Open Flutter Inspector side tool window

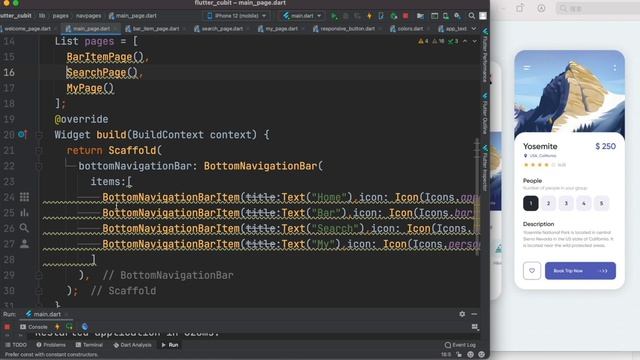pyautogui.click(x=485, y=167)
